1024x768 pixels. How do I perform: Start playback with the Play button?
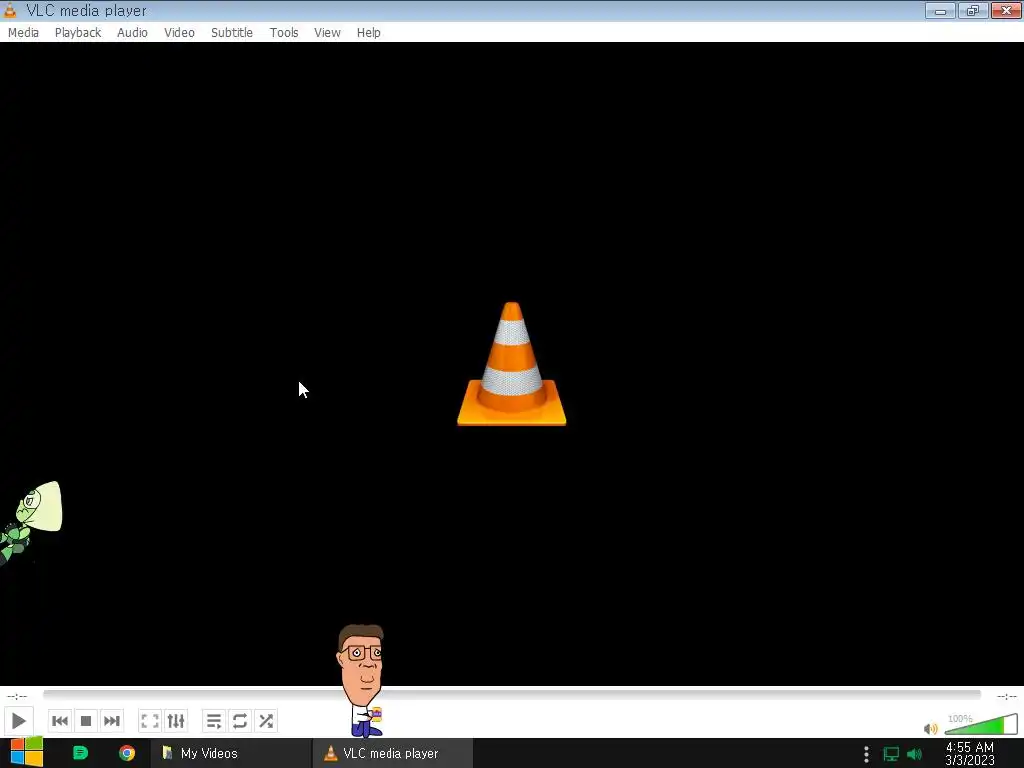18,721
